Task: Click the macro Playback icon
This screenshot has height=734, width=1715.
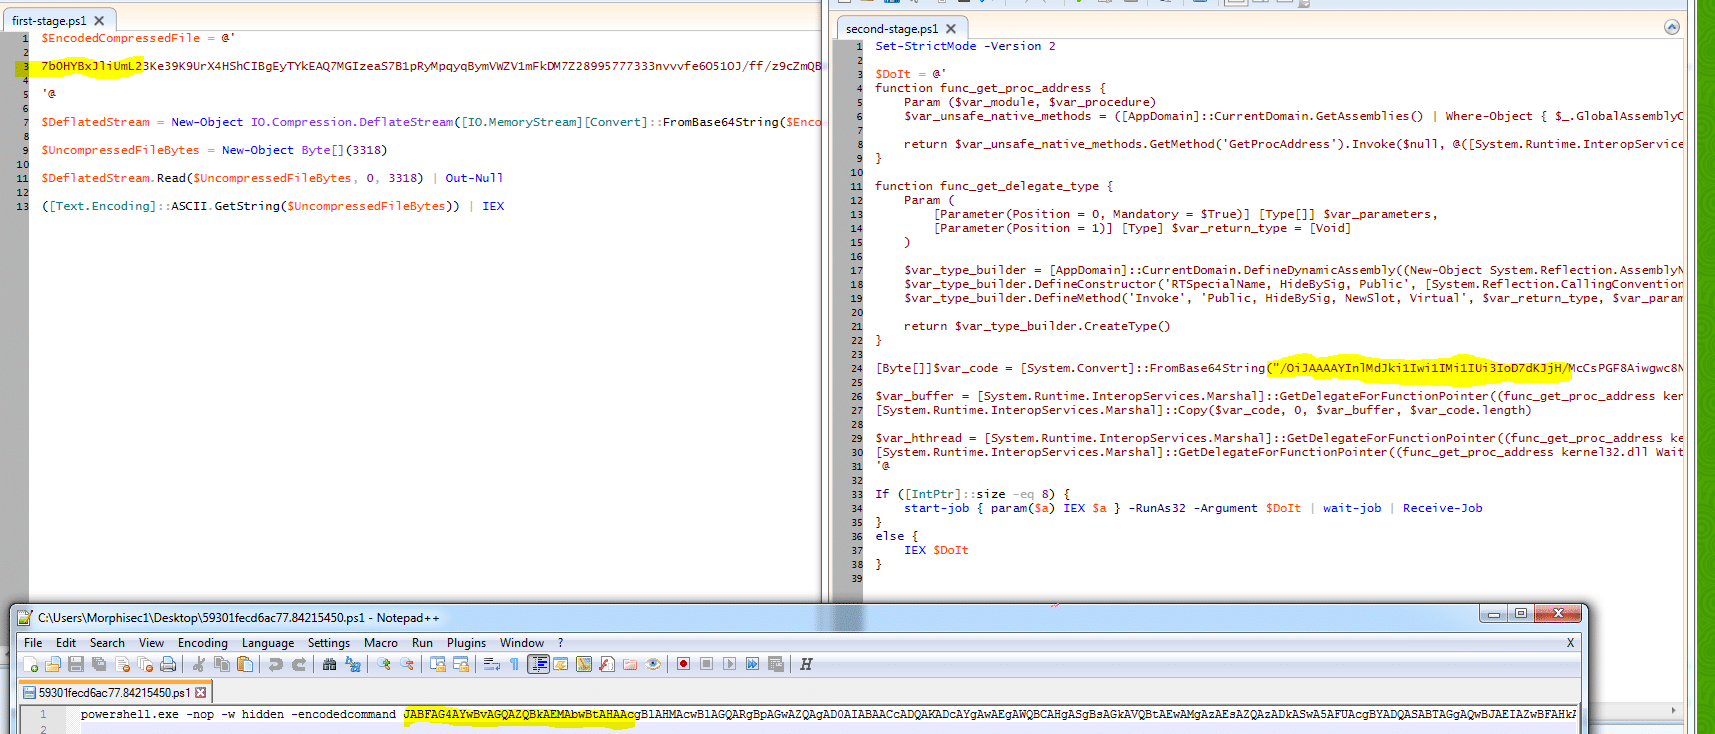Action: [729, 664]
